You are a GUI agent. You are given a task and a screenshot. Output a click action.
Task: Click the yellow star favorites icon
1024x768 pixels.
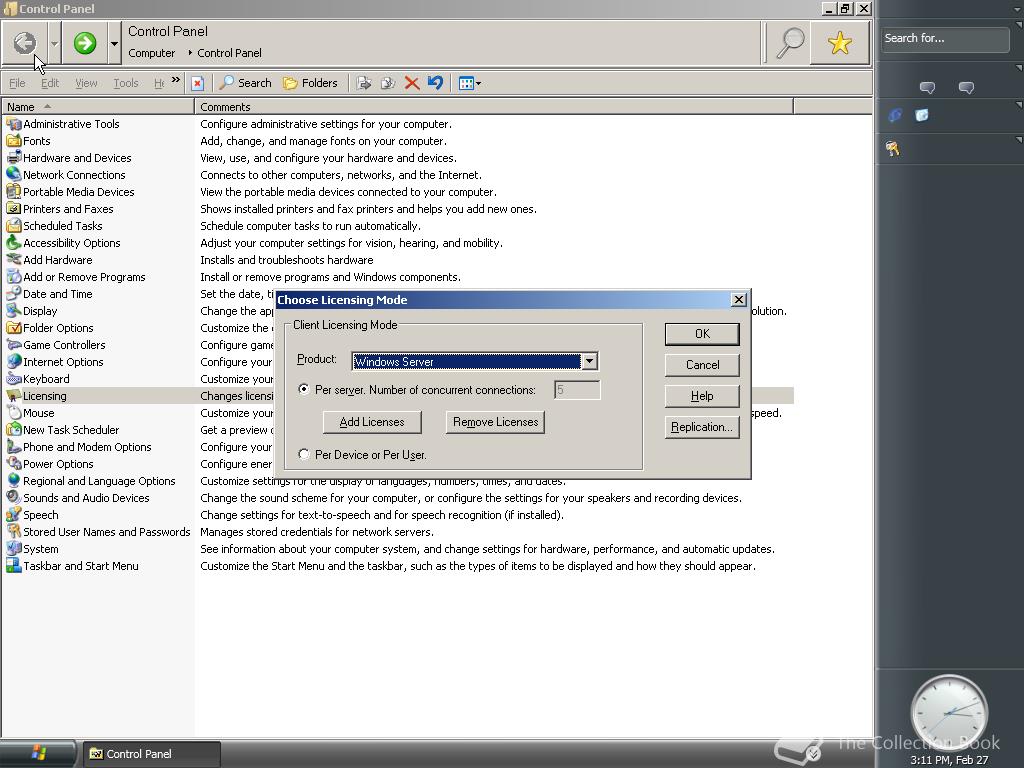(x=839, y=43)
